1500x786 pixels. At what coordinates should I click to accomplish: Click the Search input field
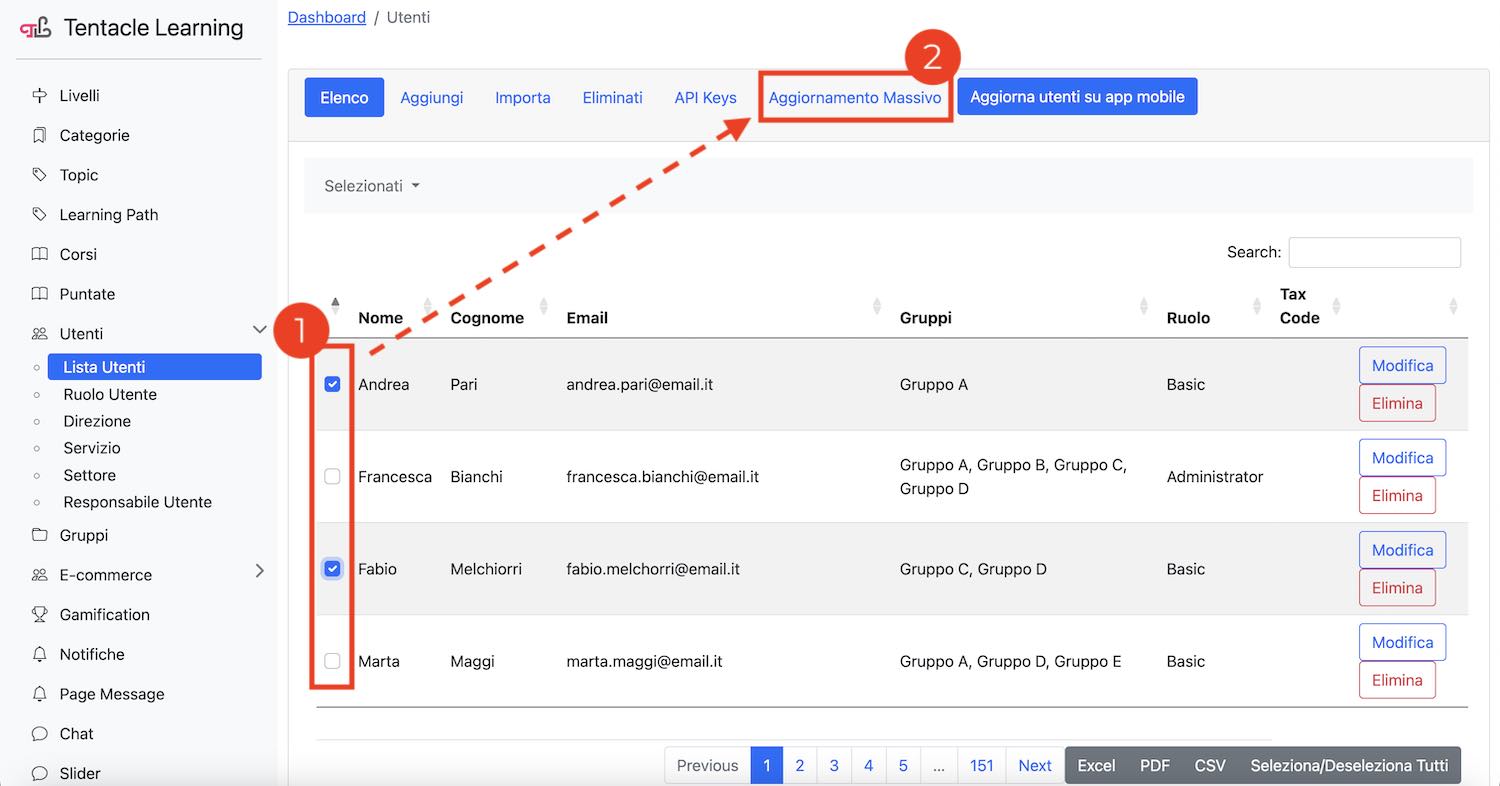click(1374, 252)
